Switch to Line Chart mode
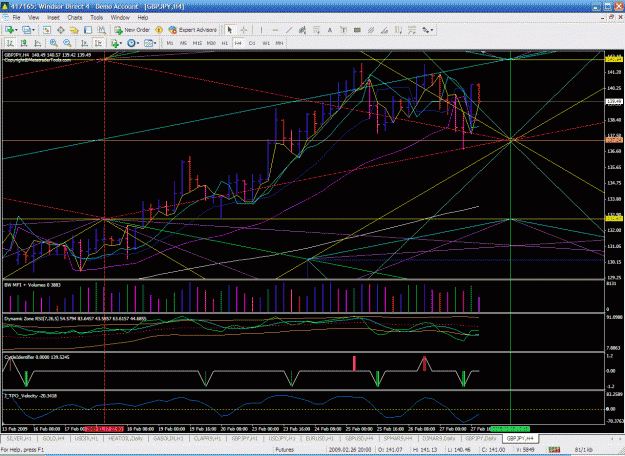 click(37, 43)
